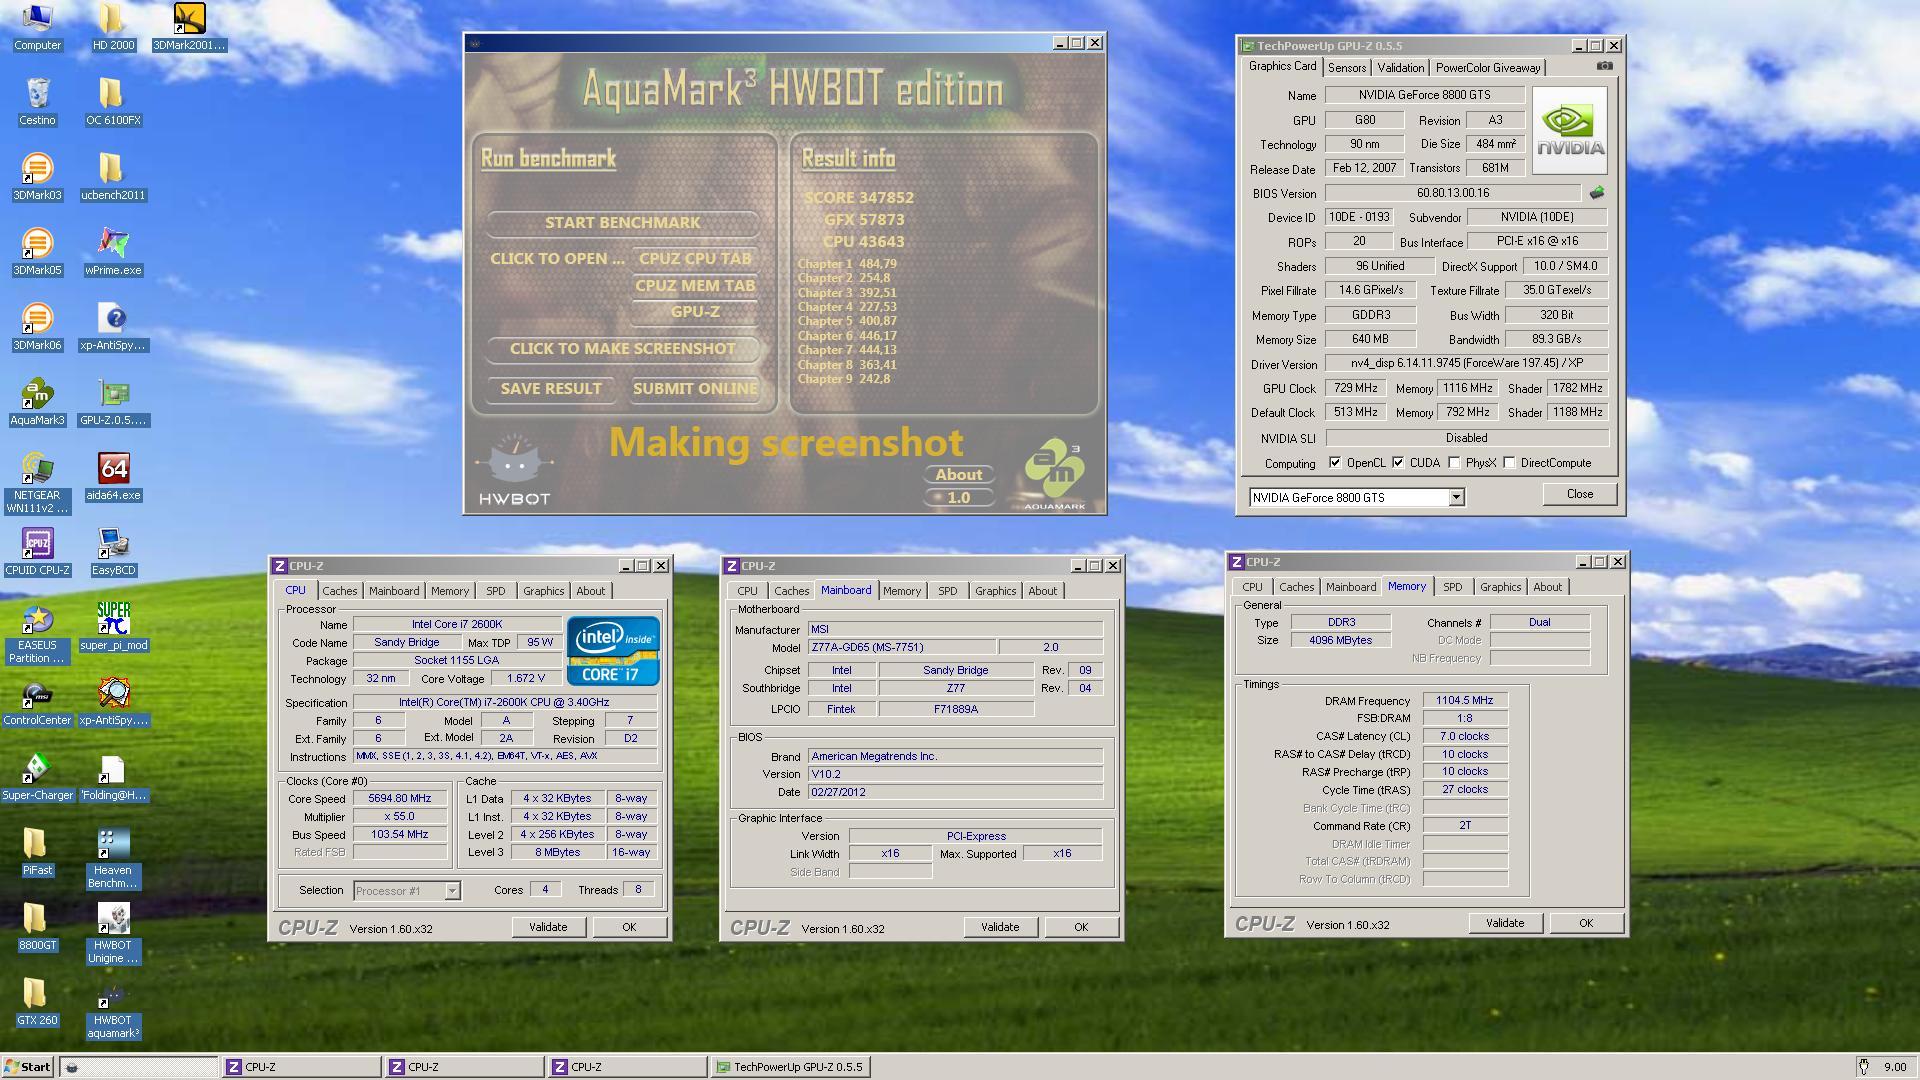Select the AquaMark3 desktop shortcut
The height and width of the screenshot is (1080, 1920).
(37, 402)
